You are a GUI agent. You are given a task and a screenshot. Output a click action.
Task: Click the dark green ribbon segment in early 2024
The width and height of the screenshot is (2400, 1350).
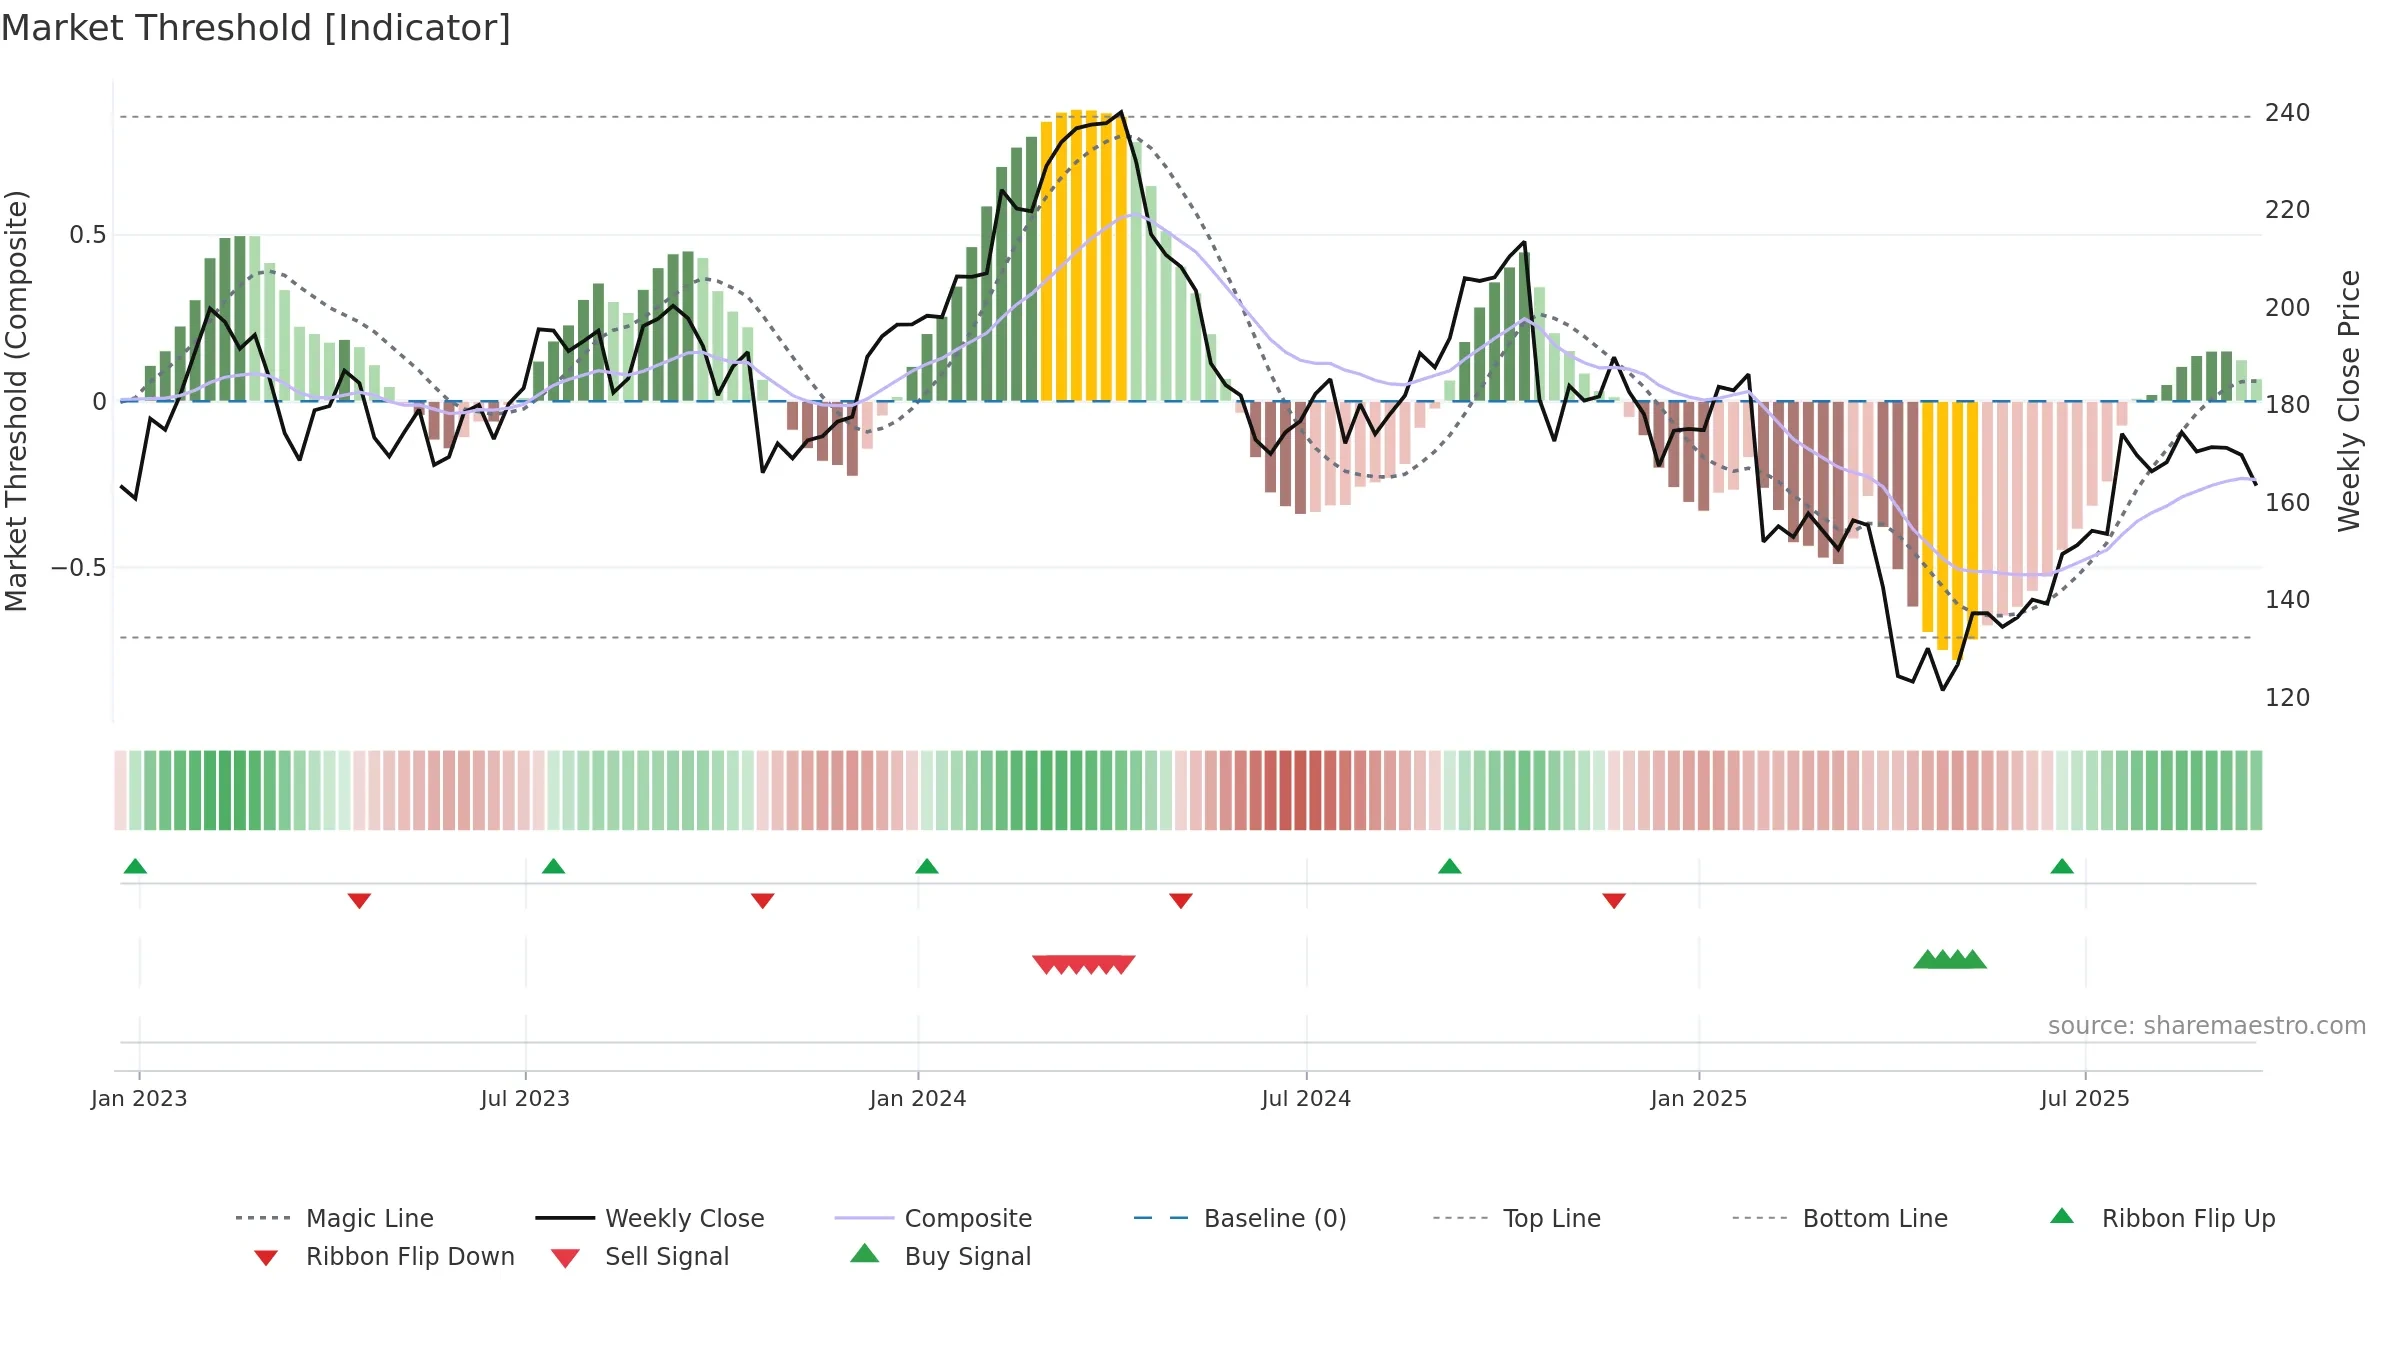(1046, 790)
